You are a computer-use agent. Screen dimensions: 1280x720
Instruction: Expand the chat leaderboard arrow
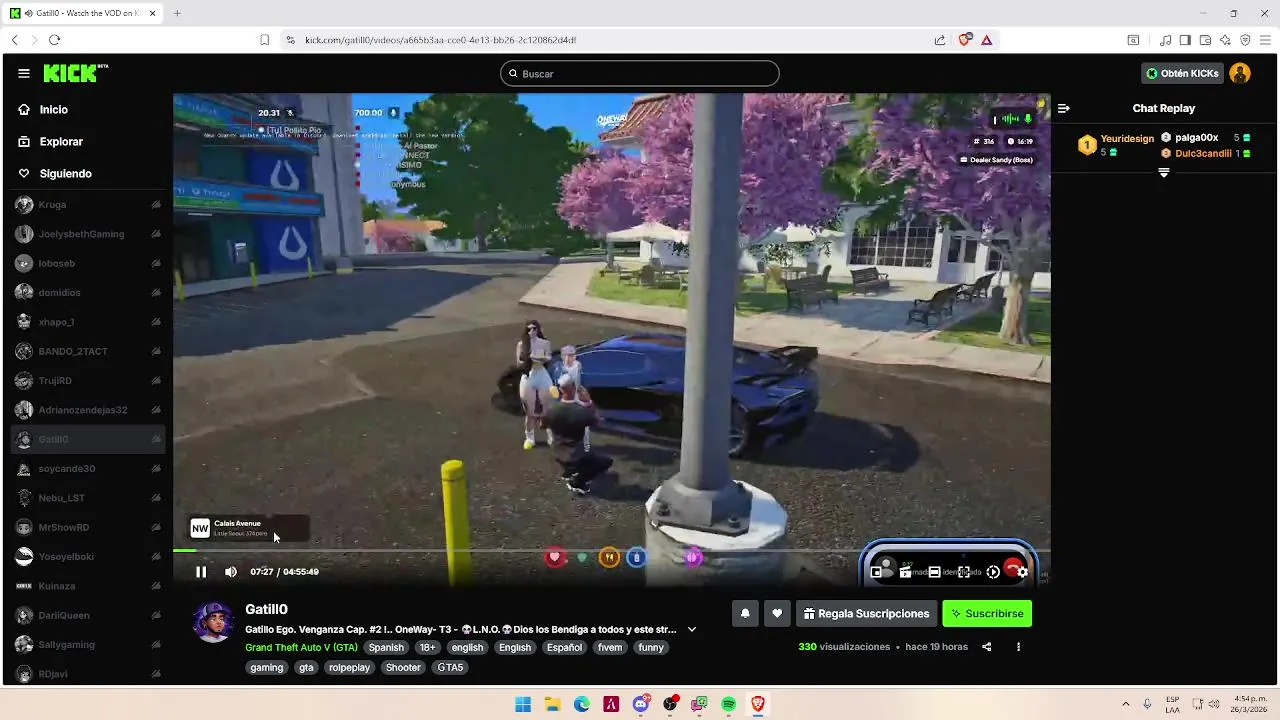1164,173
